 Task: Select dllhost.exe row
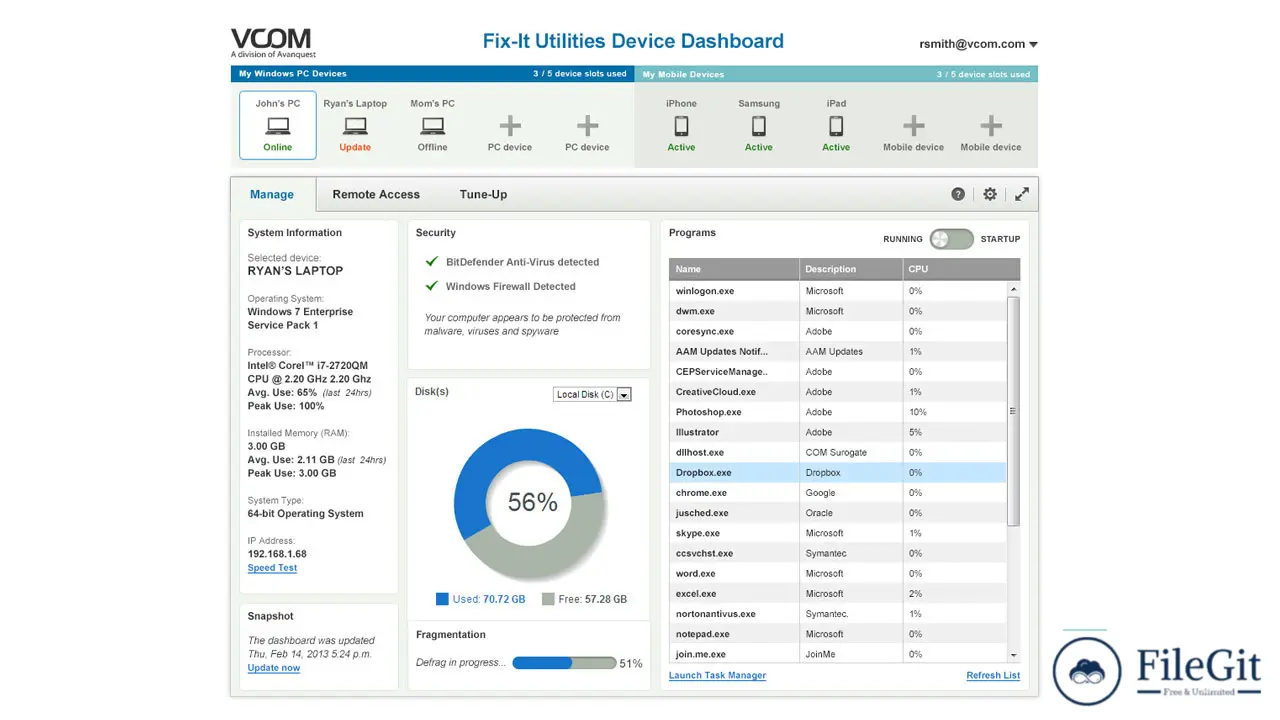(x=838, y=452)
